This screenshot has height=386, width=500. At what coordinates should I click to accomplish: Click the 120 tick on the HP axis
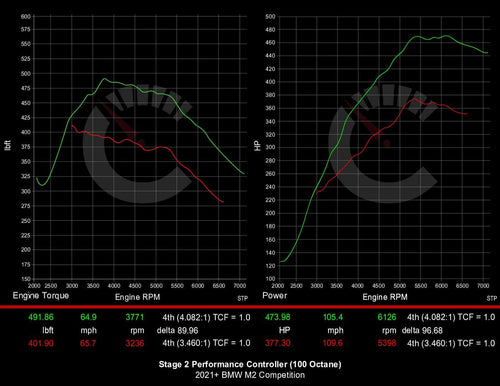270,266
